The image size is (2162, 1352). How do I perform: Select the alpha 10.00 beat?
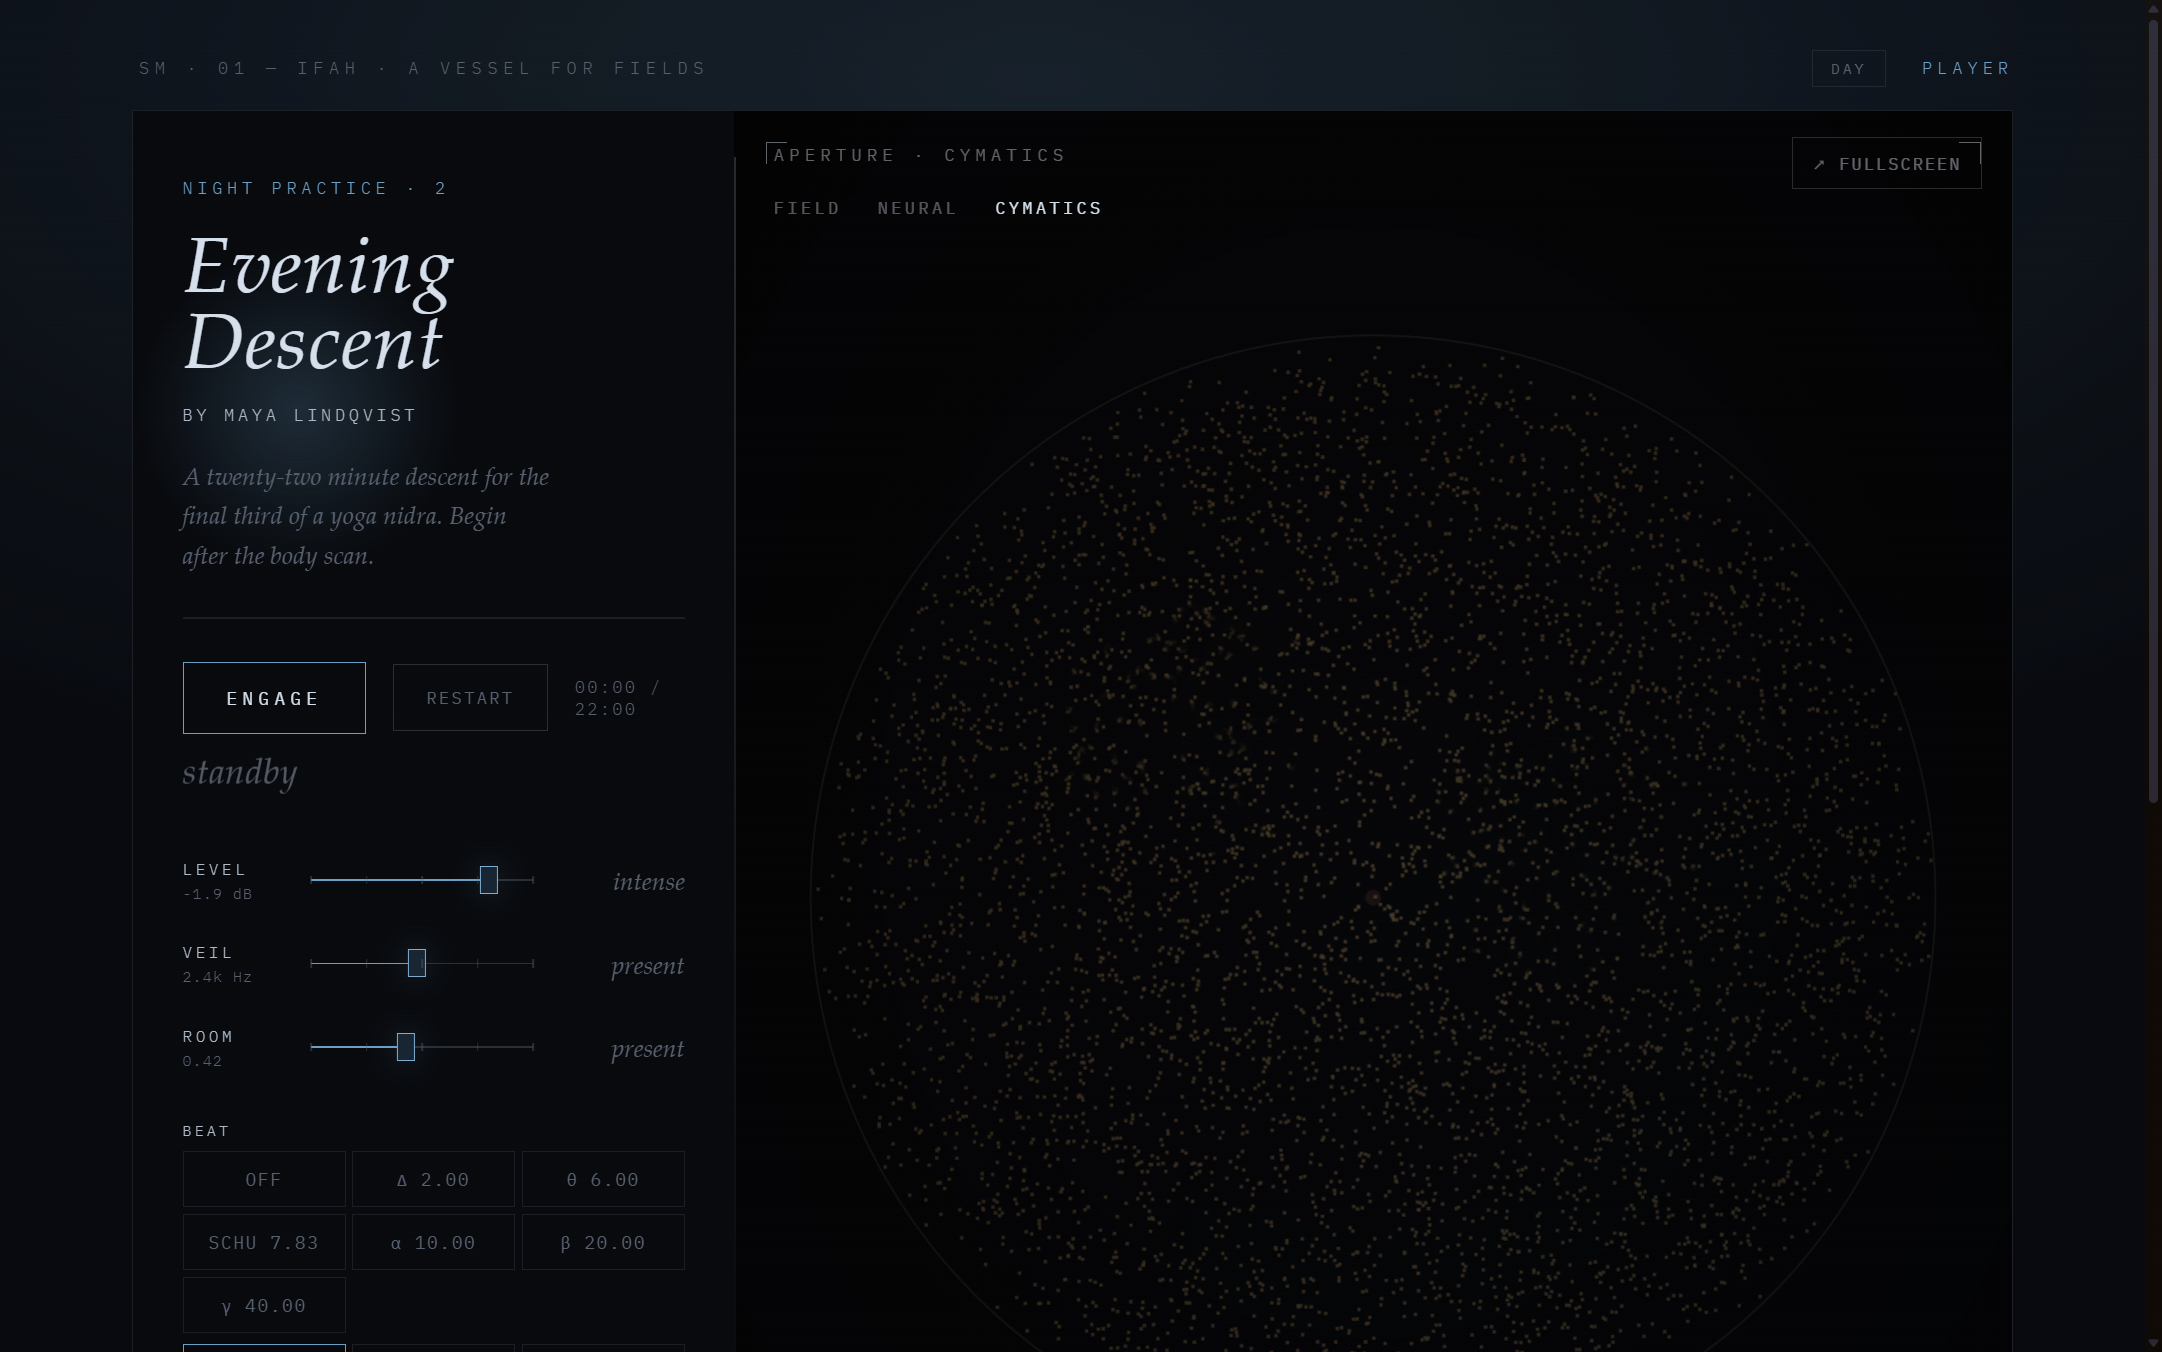click(433, 1242)
